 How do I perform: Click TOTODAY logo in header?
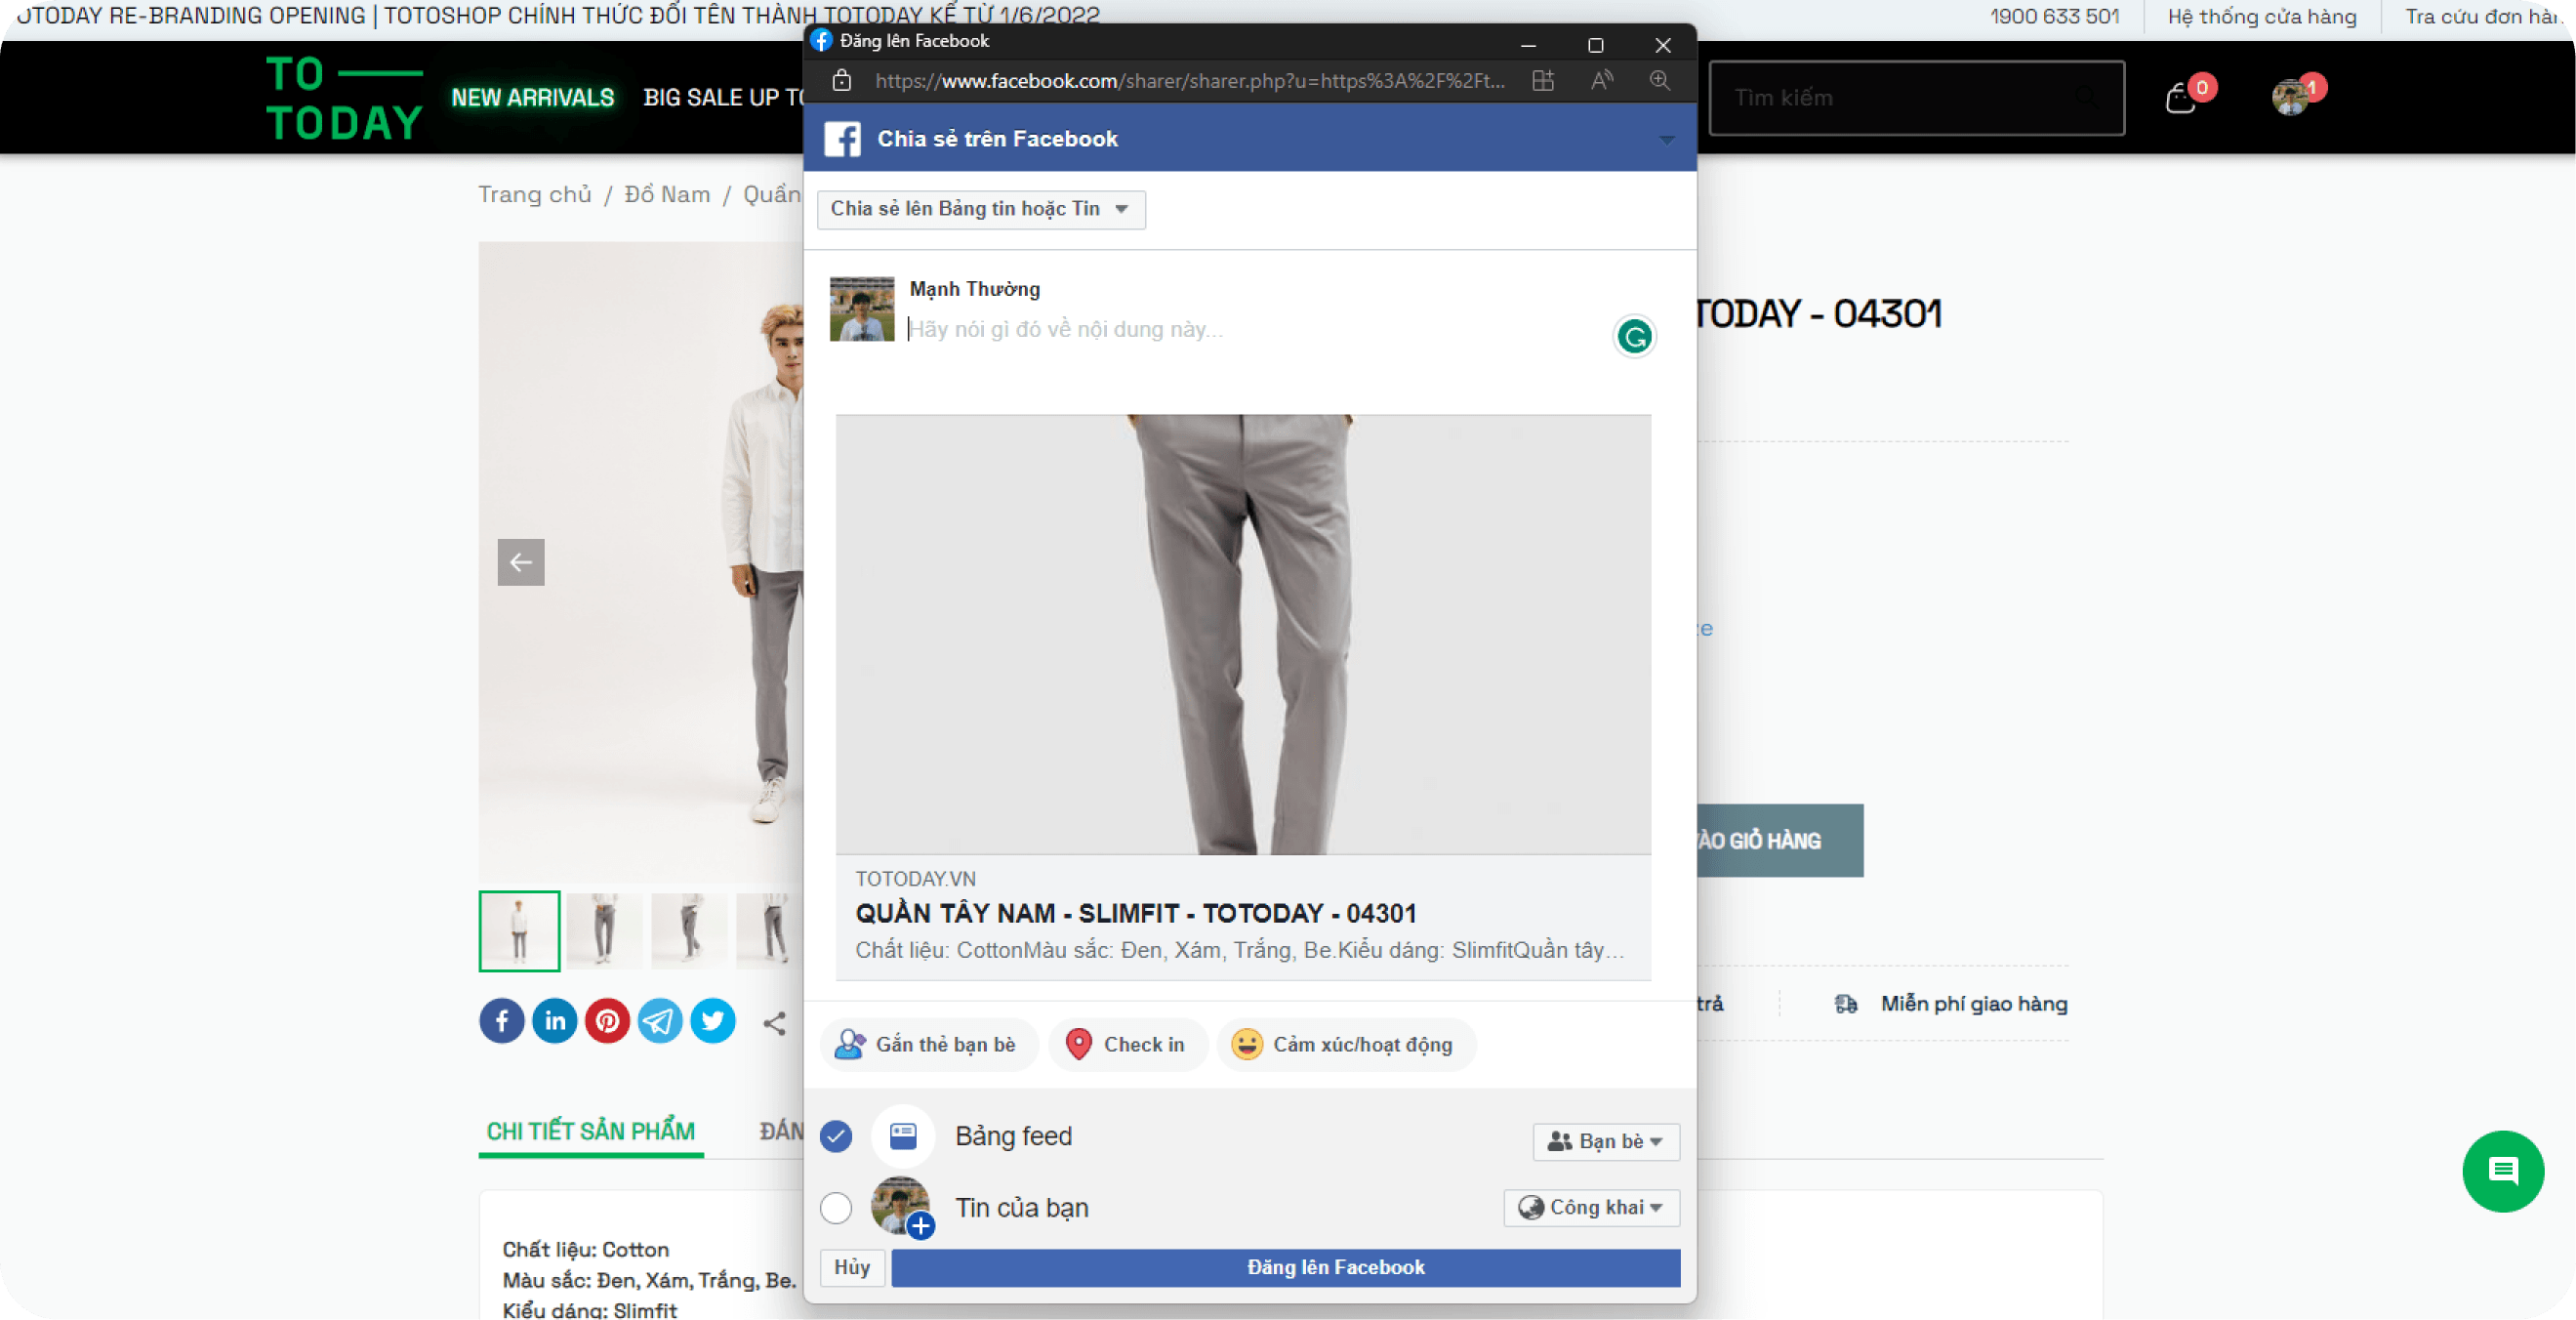point(344,98)
